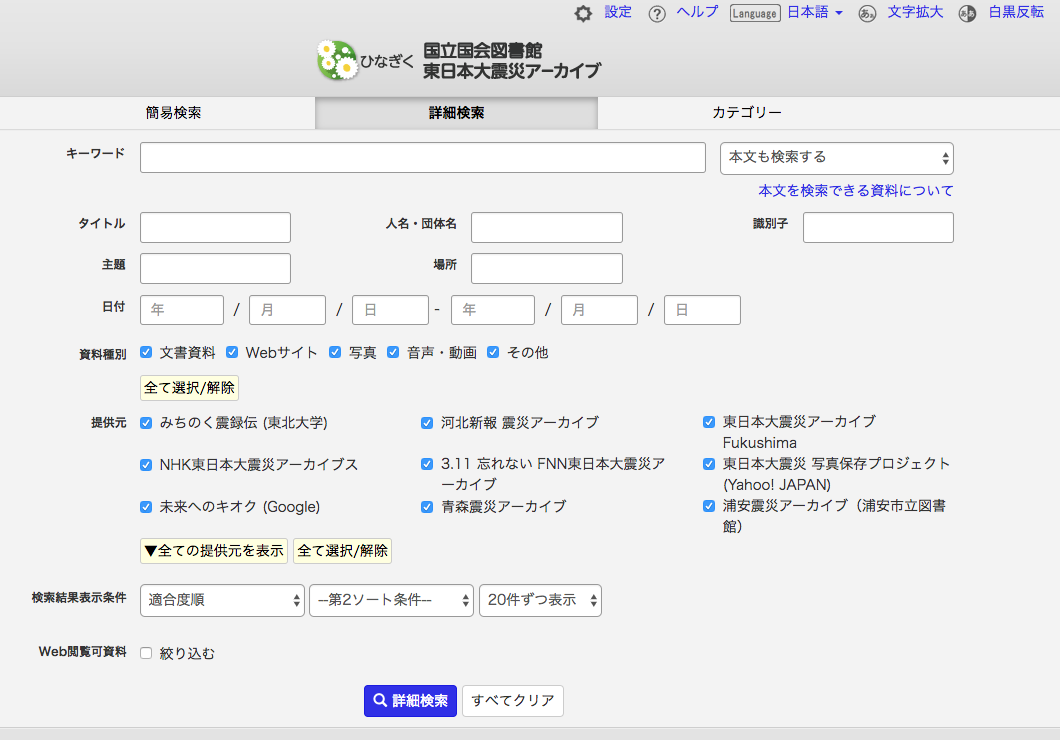The height and width of the screenshot is (740, 1060).
Task: Click 全て選択/解除 under 資料種別
Action: 189,388
